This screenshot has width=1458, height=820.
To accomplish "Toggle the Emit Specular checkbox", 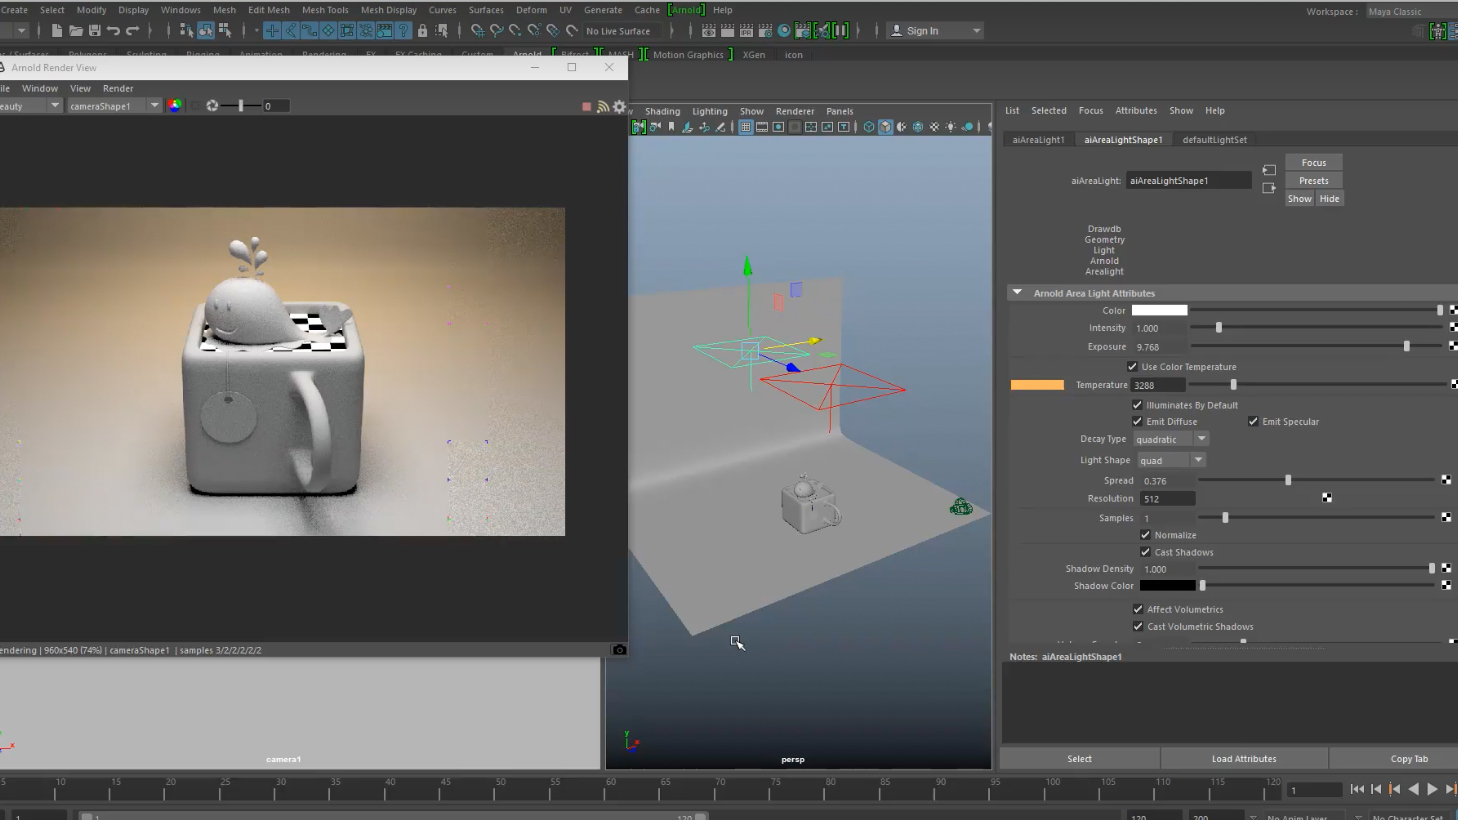I will tap(1252, 422).
